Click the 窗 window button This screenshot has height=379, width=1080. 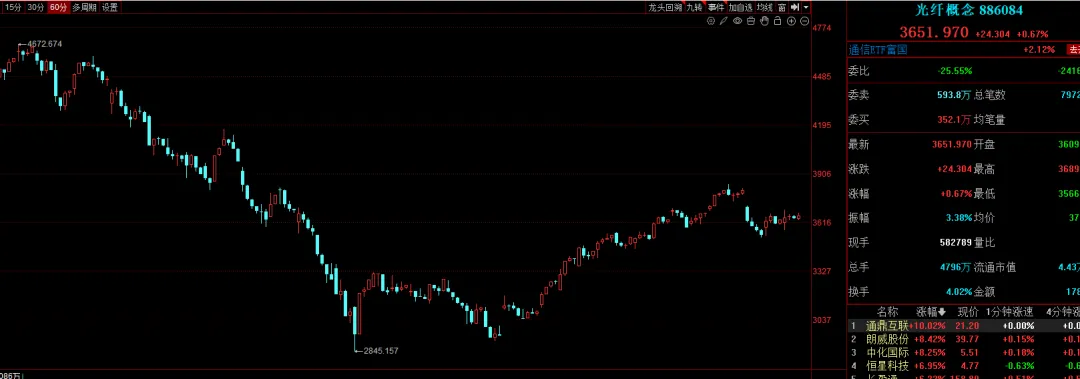[x=782, y=8]
